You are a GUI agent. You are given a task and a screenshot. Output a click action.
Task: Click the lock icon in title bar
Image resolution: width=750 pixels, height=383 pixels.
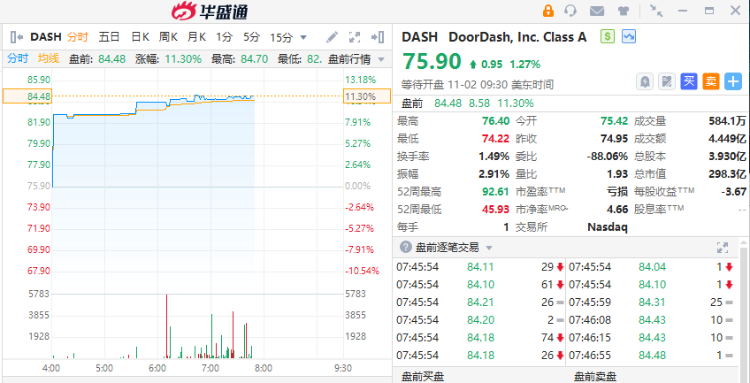(548, 11)
